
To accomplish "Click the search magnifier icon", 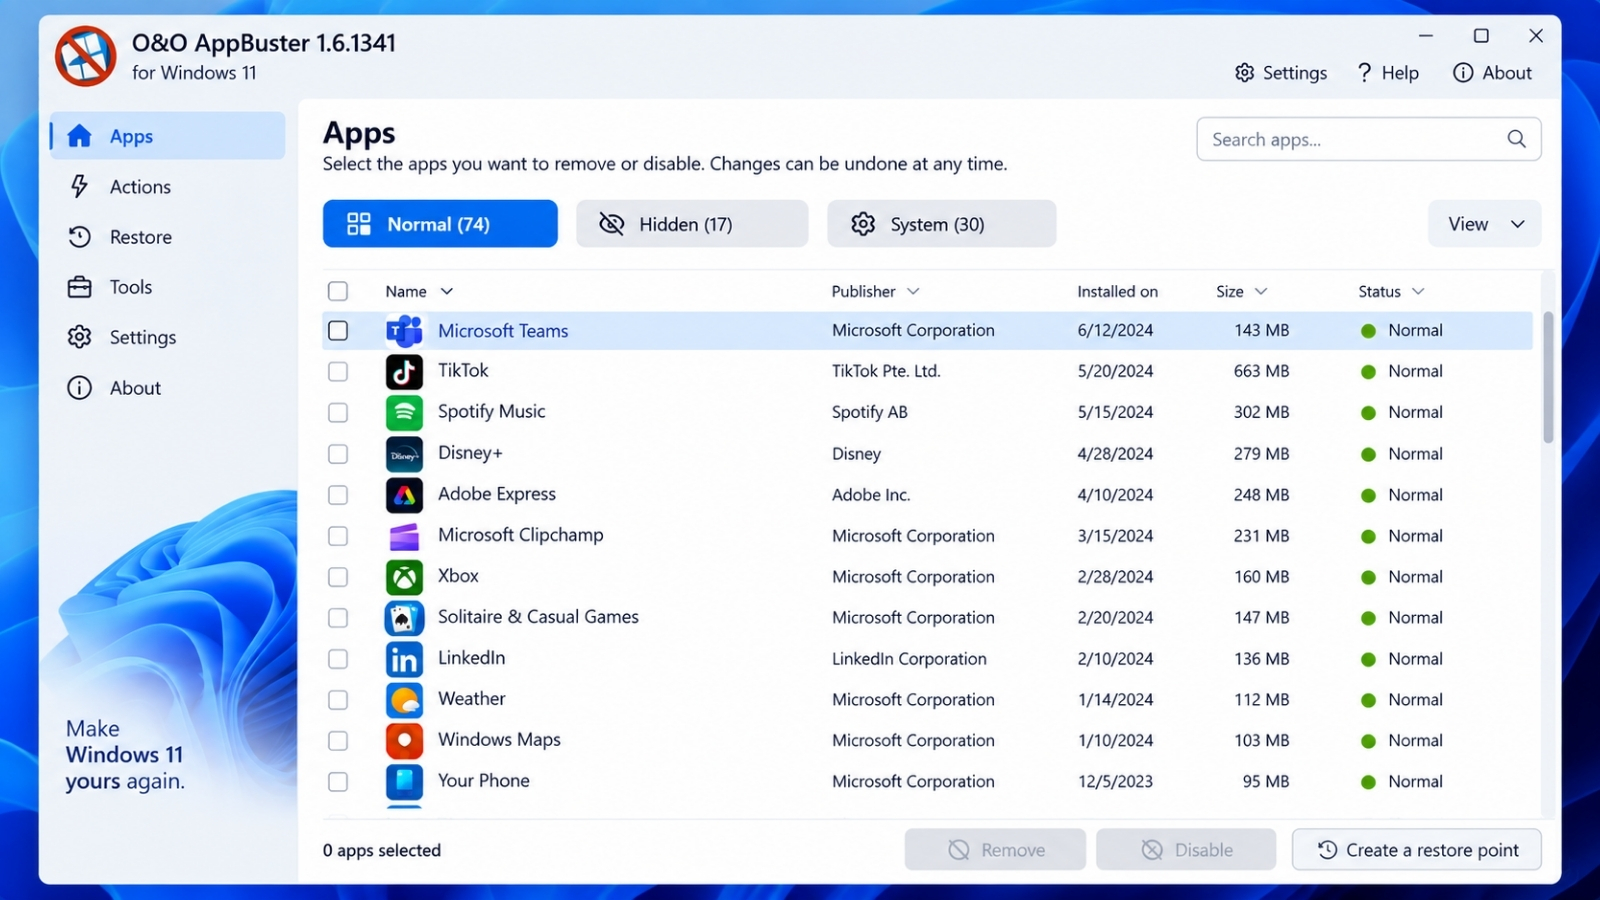I will 1516,139.
